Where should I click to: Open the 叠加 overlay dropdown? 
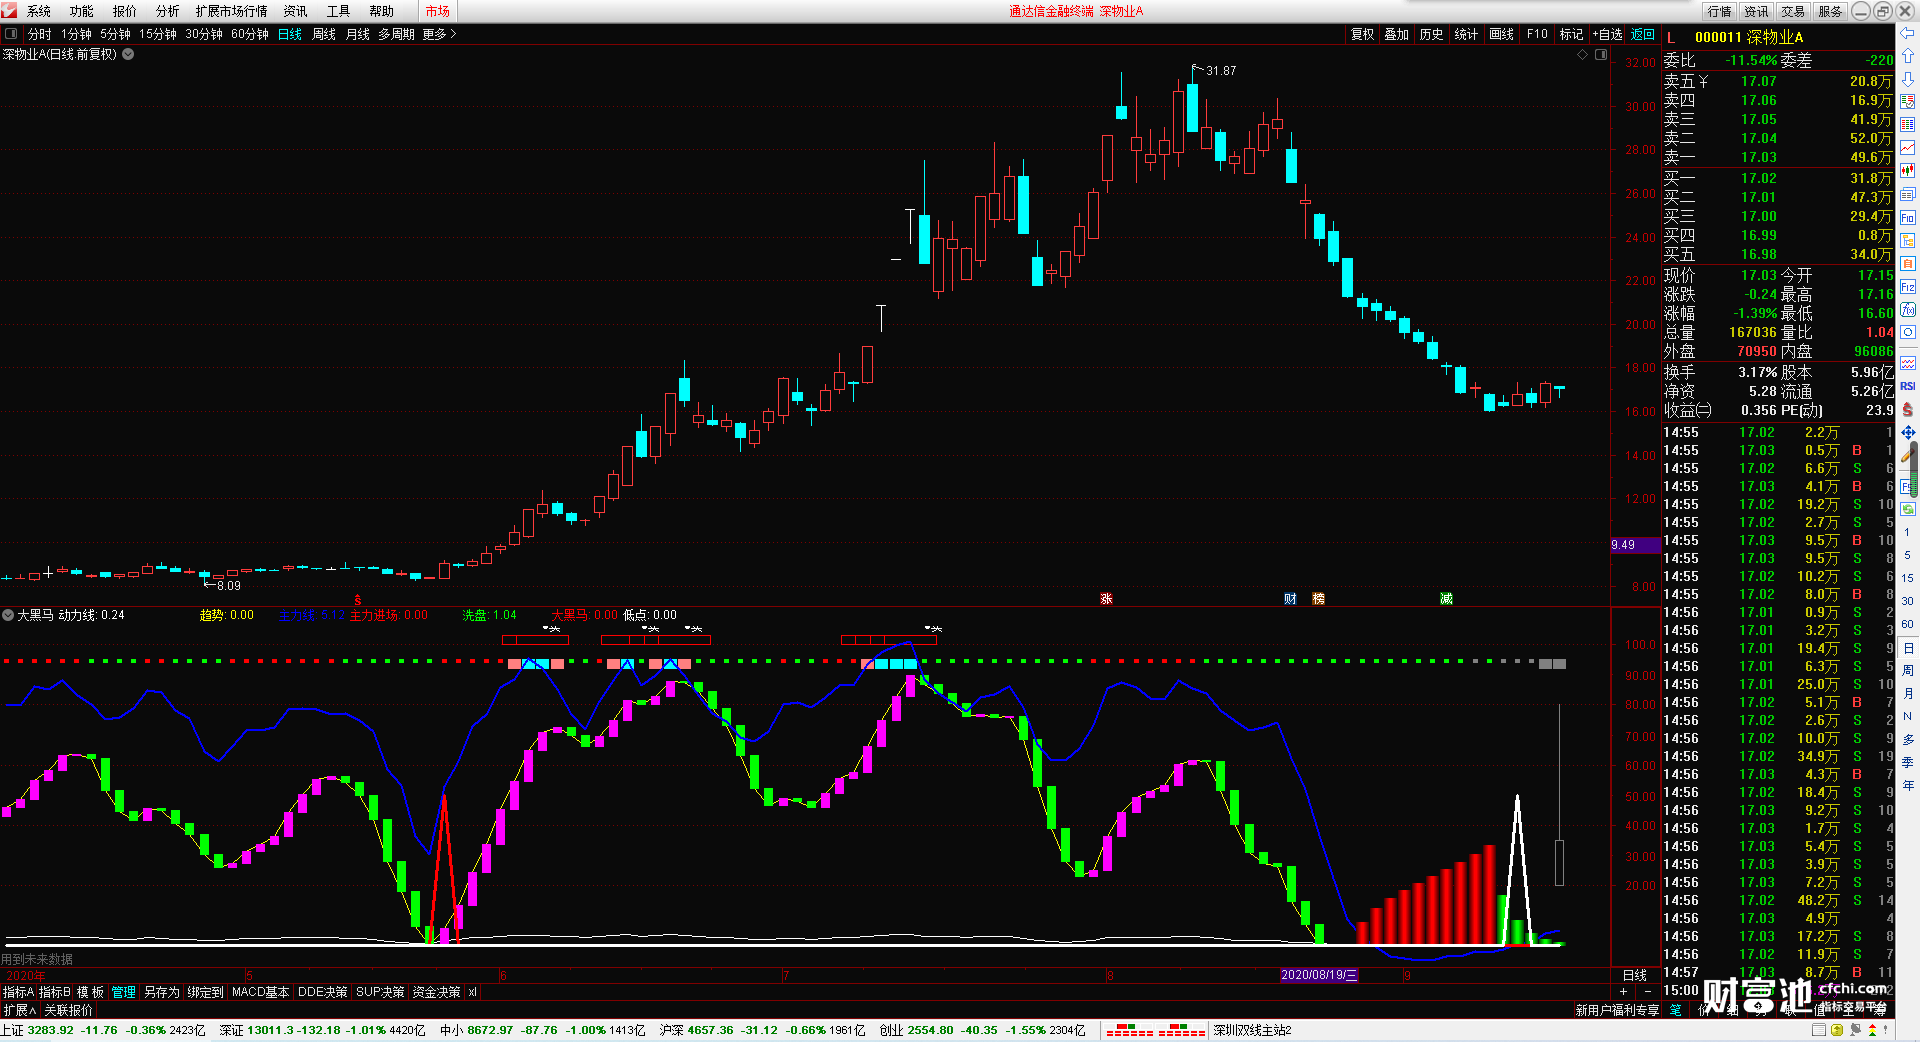pos(1396,34)
